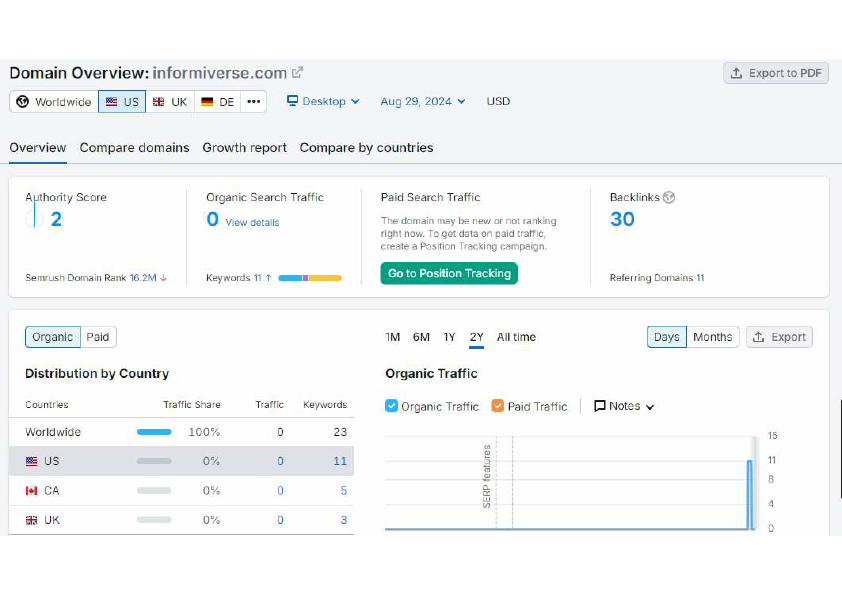Uncheck the Organic Traffic checkbox

(x=391, y=406)
